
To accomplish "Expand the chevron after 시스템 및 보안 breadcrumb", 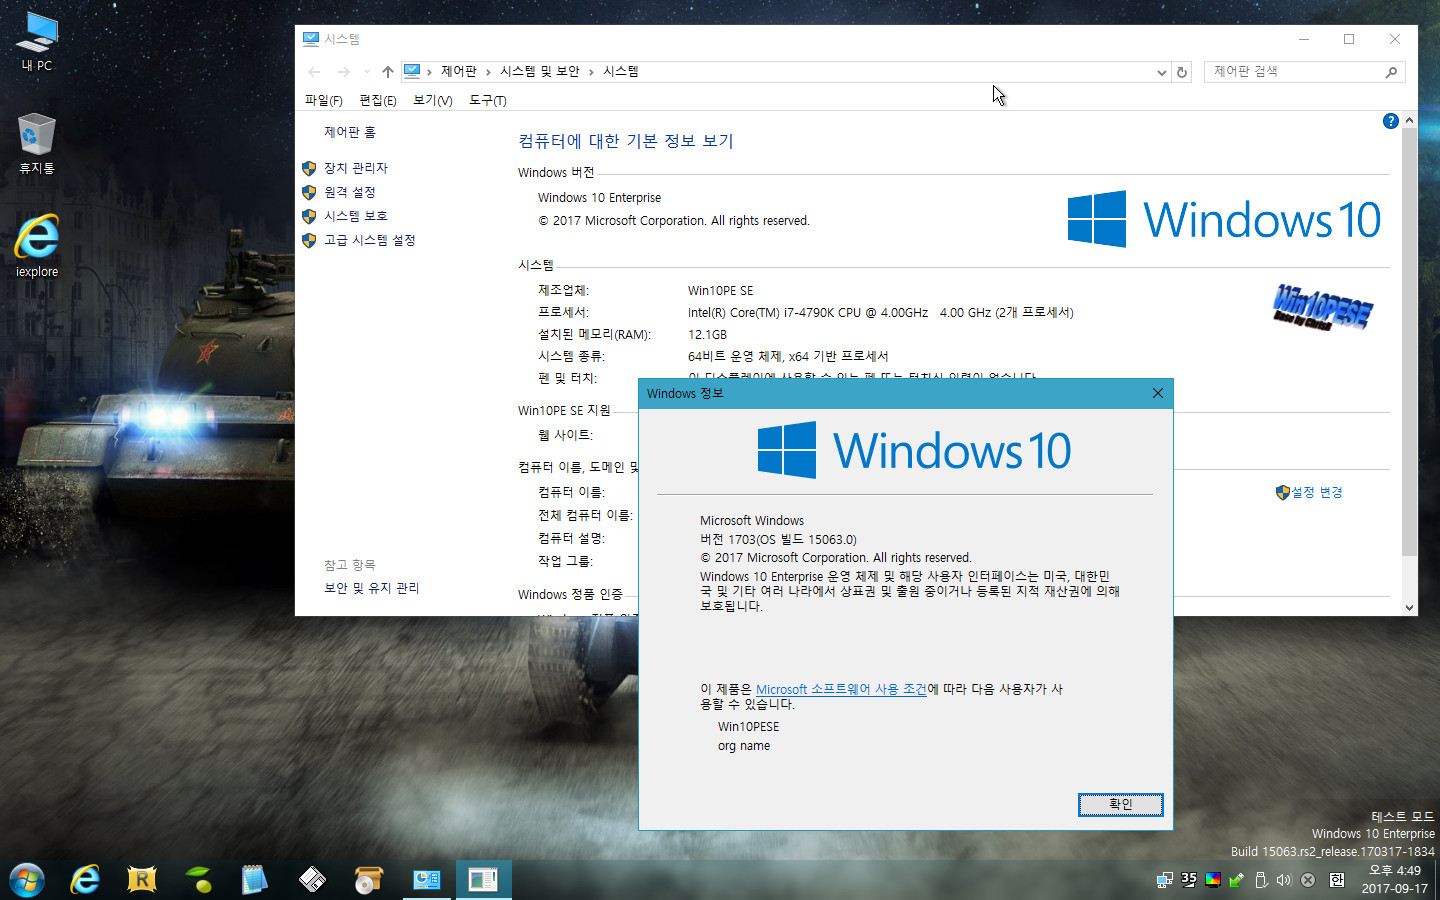I will click(x=591, y=72).
